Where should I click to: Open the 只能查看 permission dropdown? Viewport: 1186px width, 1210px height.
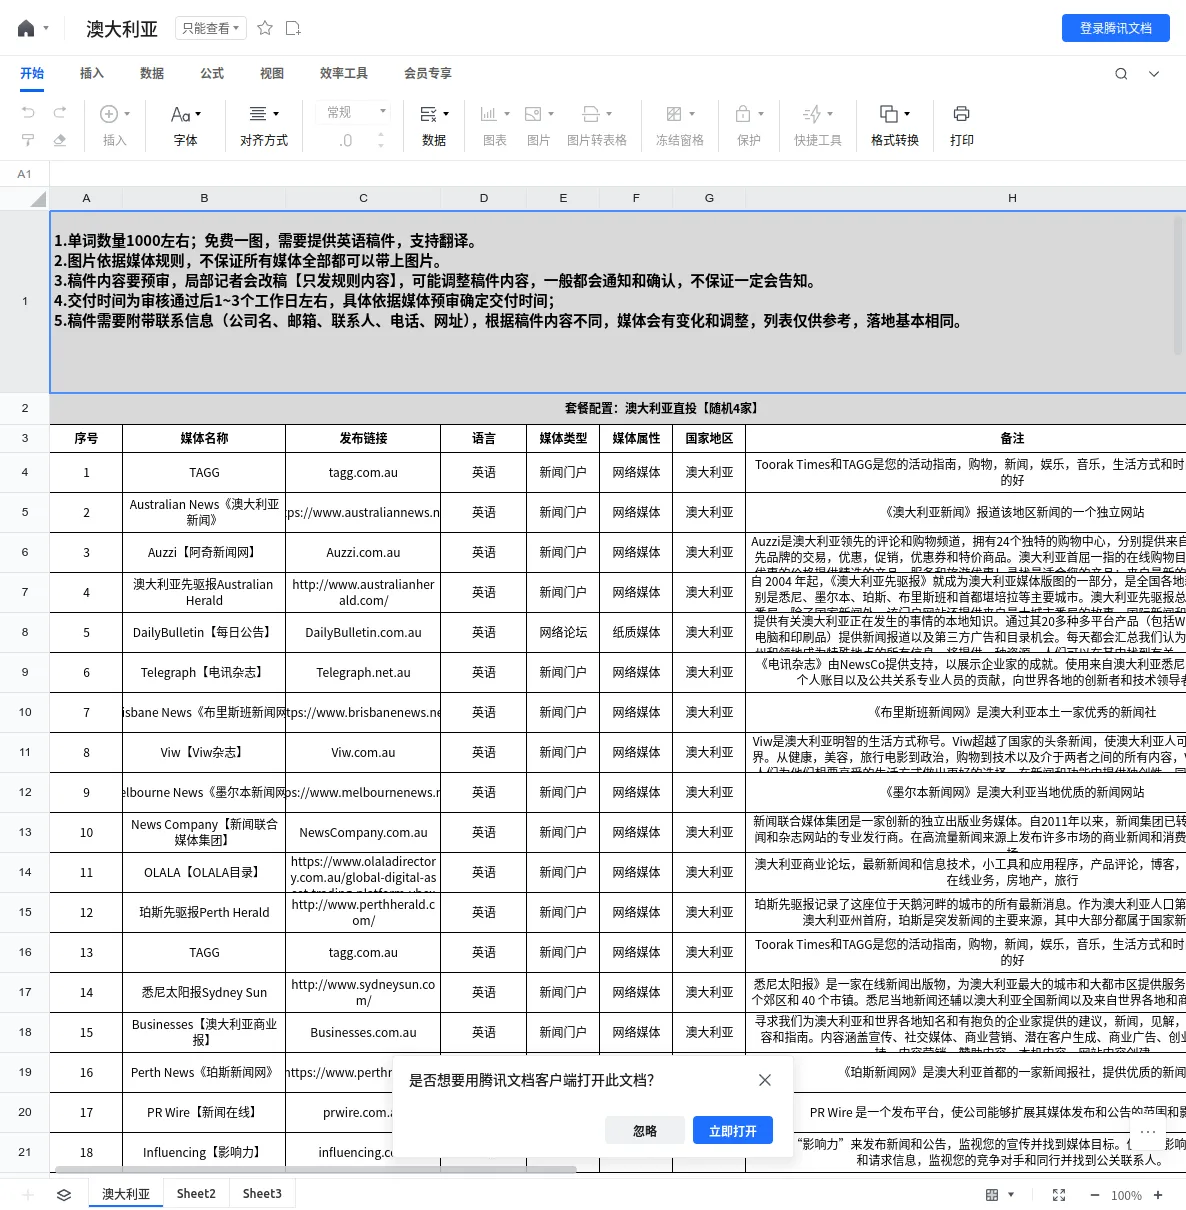[210, 28]
